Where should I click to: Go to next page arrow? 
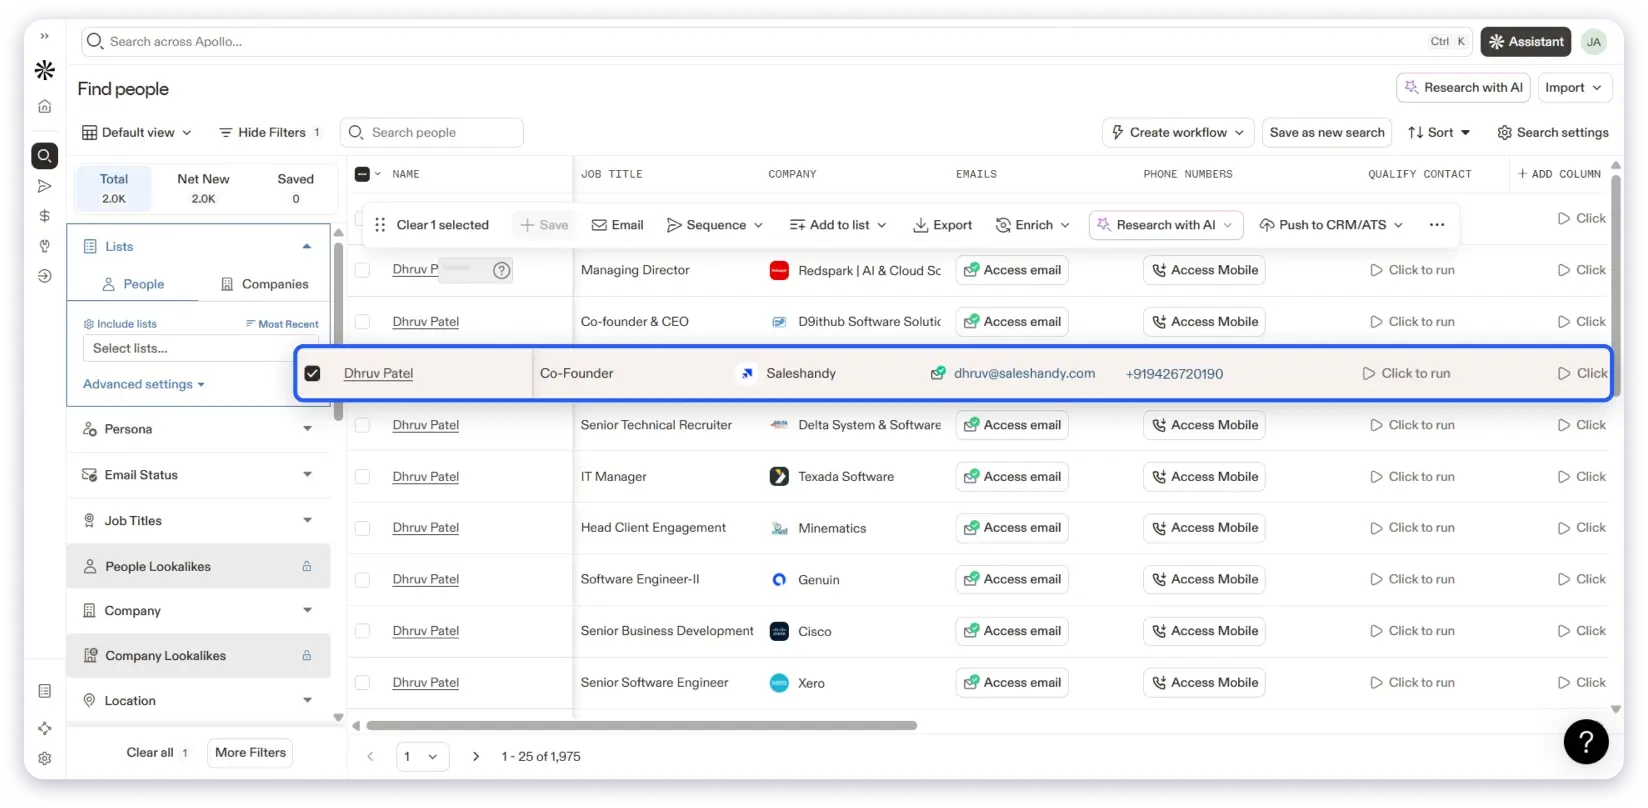tap(476, 757)
